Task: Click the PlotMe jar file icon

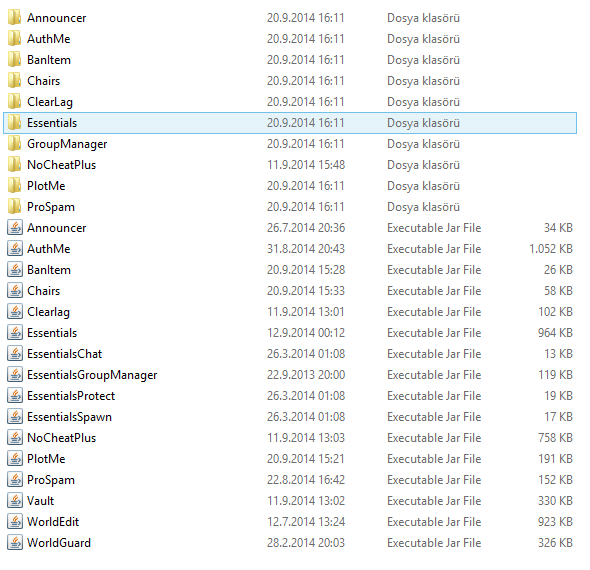Action: pyautogui.click(x=15, y=459)
